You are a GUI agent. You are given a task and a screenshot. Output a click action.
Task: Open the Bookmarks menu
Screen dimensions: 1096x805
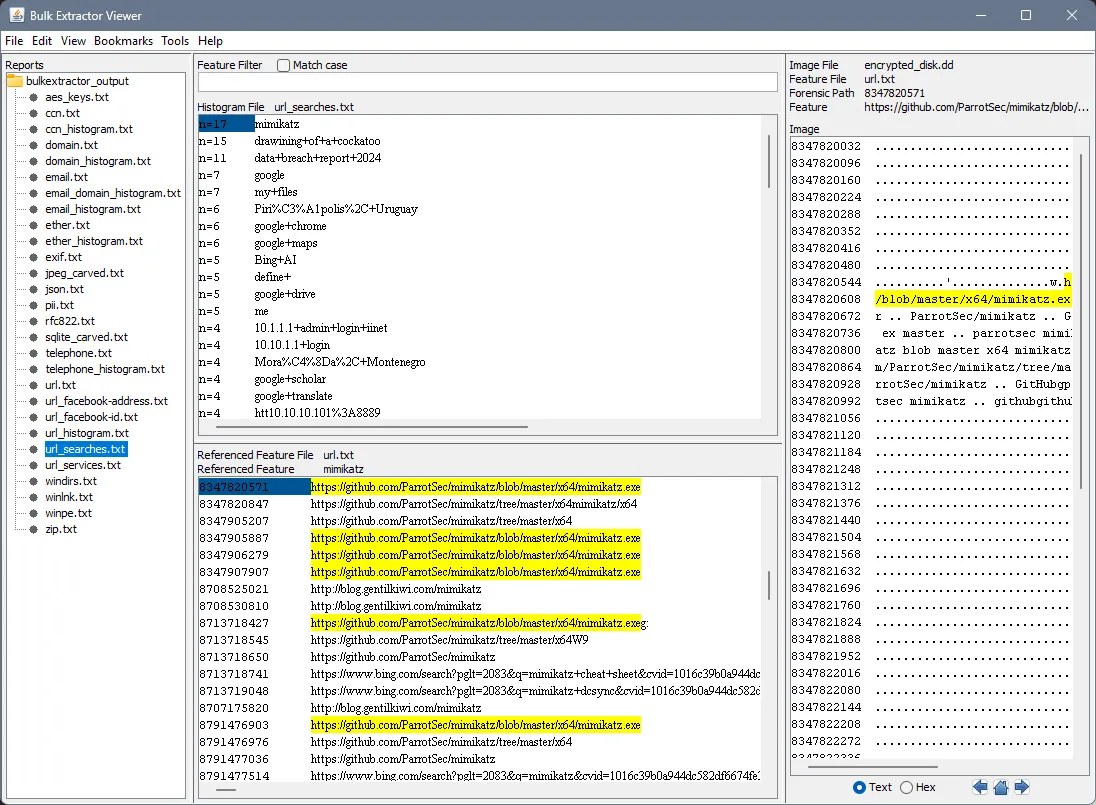pos(123,41)
